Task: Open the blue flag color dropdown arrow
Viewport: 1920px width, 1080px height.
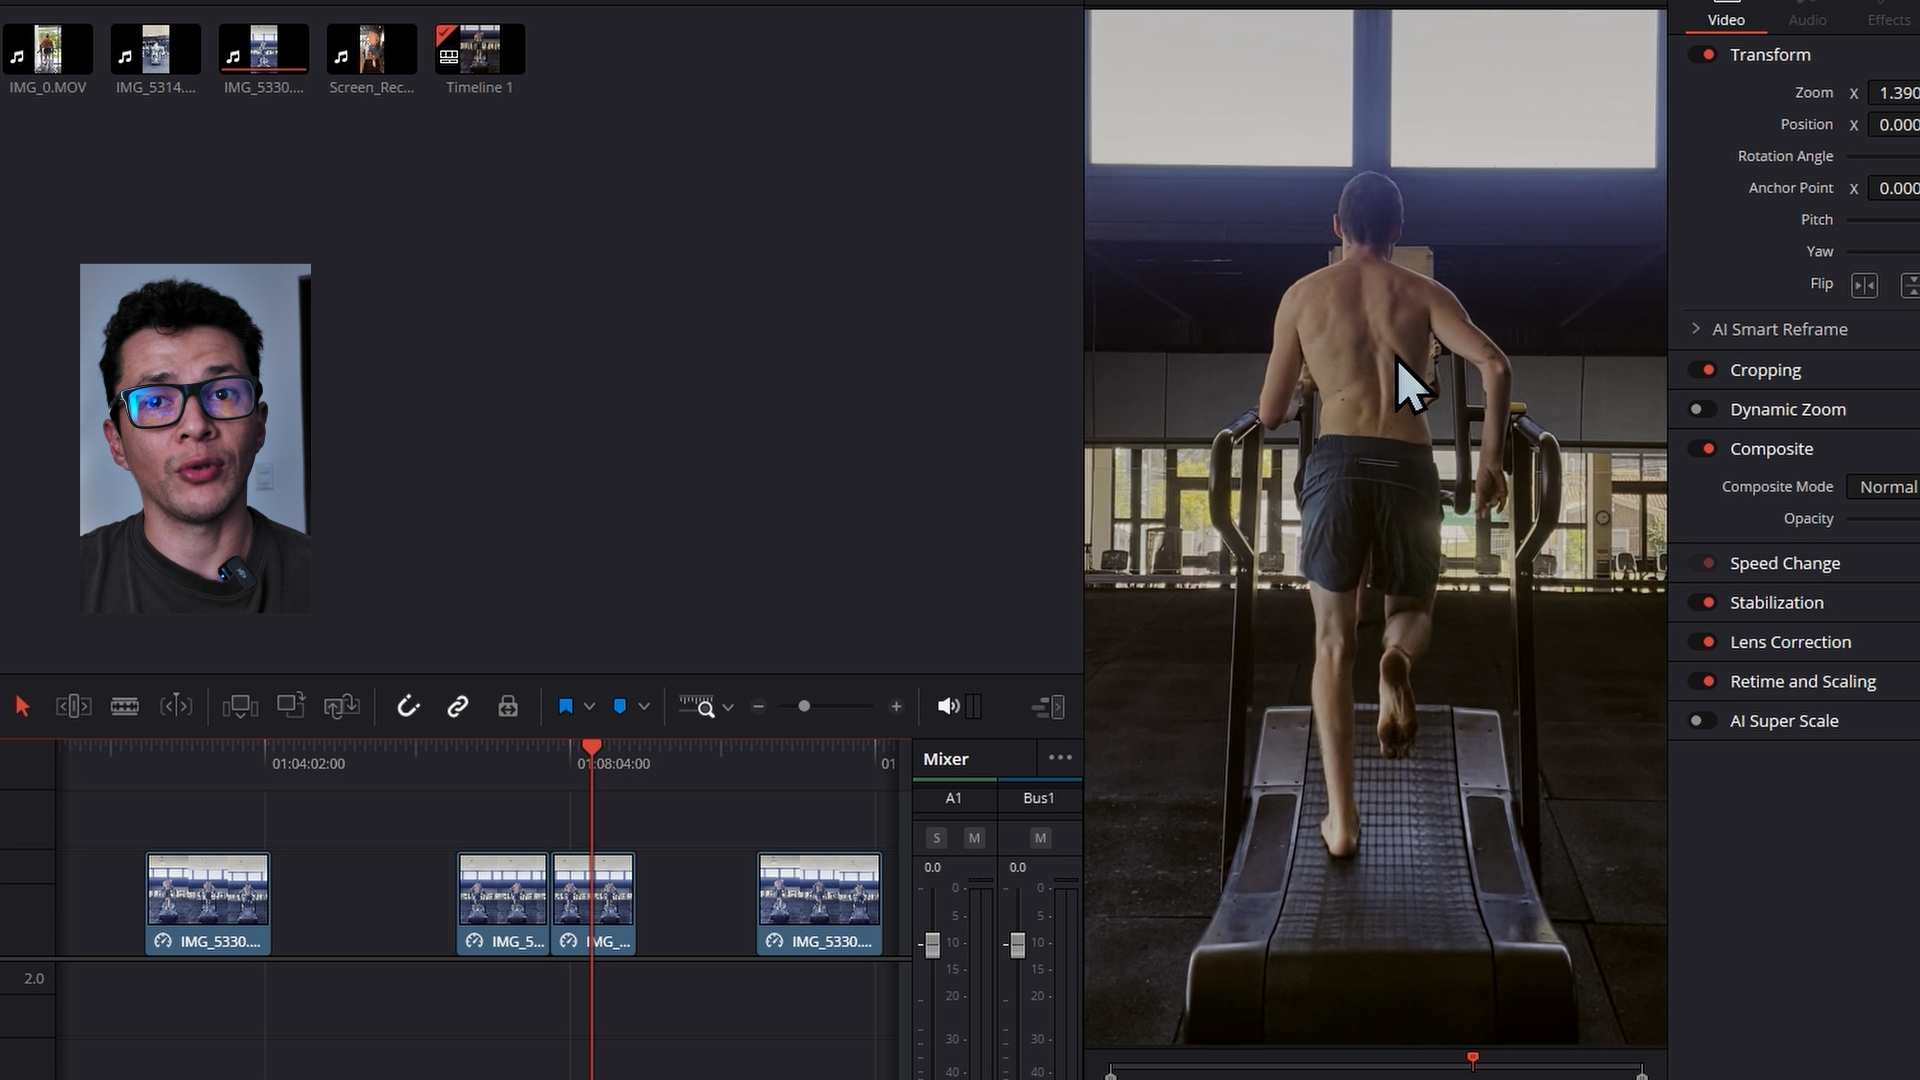Action: coord(590,707)
